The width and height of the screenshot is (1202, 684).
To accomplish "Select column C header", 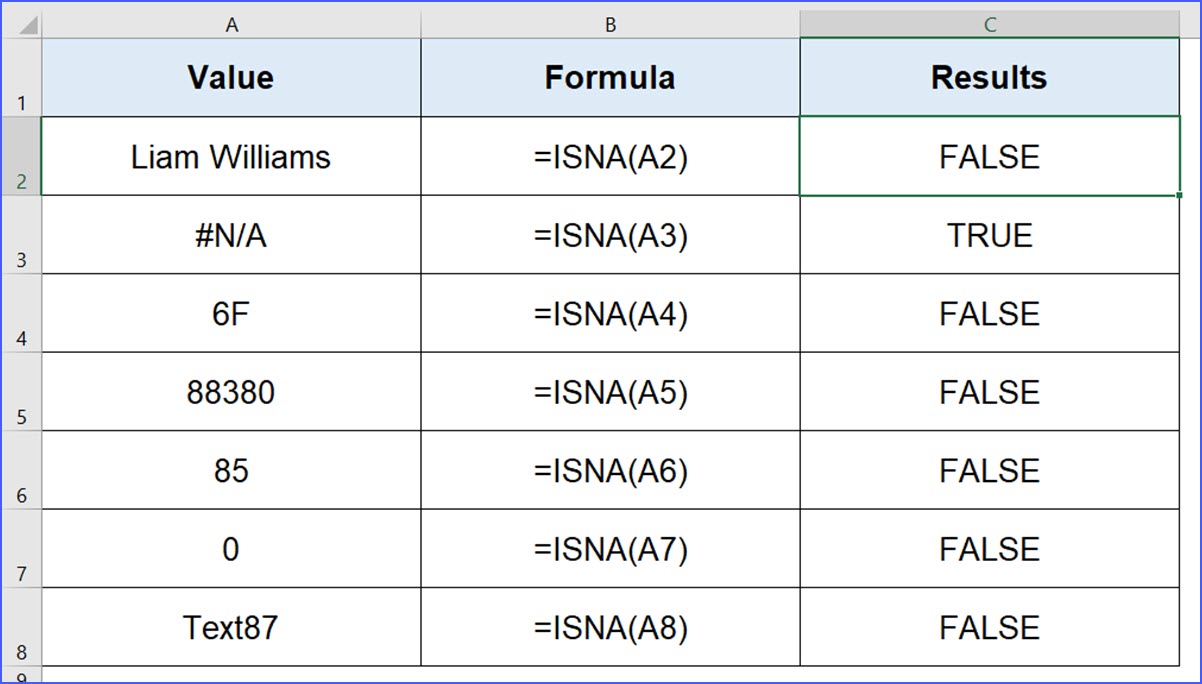I will pyautogui.click(x=990, y=24).
